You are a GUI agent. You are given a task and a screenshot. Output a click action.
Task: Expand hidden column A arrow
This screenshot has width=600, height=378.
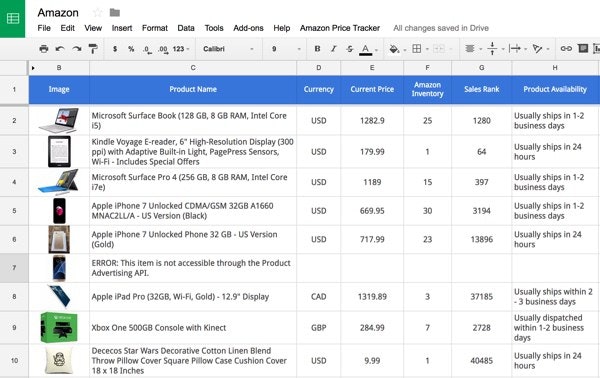pos(33,68)
